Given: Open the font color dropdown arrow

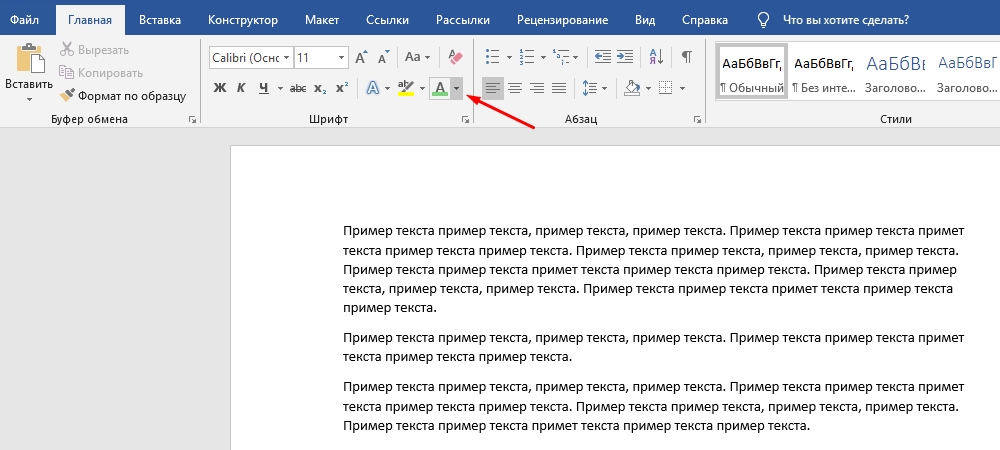Looking at the screenshot, I should (456, 88).
